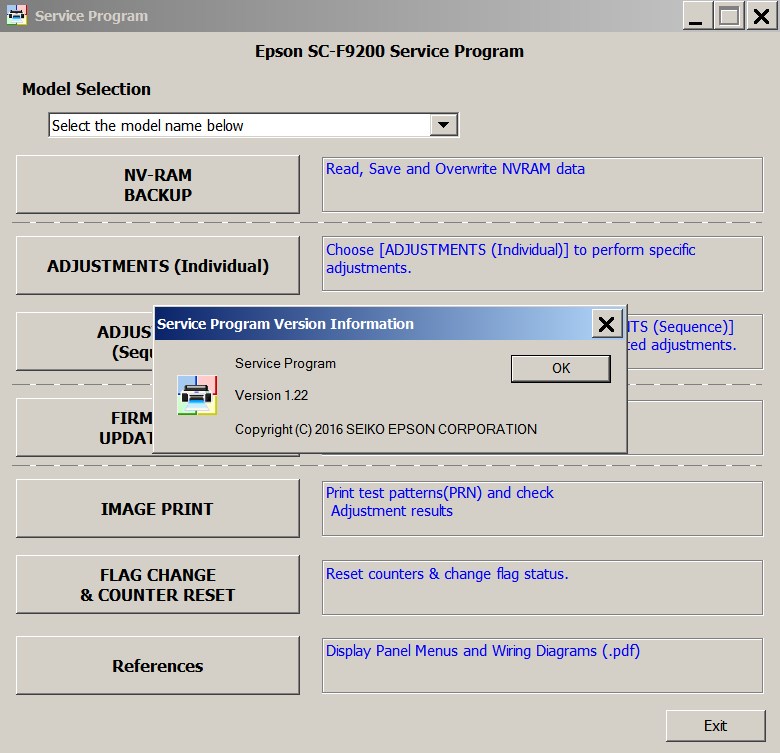Click 'Print test patterns(PRN) and check' text
Viewport: 780px width, 753px height.
(x=439, y=493)
